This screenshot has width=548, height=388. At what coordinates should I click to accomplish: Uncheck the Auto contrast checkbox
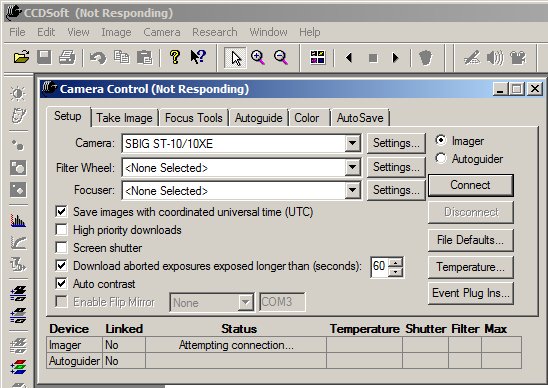61,283
